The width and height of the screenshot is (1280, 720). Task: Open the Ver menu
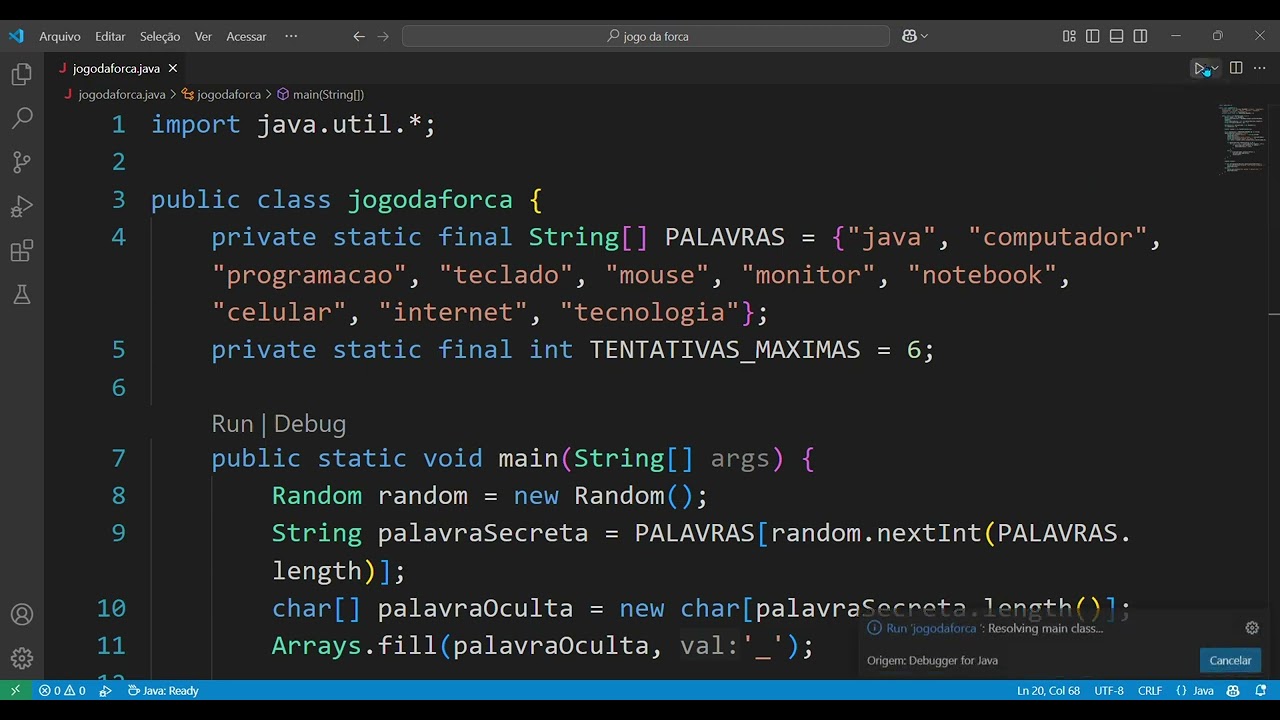pyautogui.click(x=203, y=36)
